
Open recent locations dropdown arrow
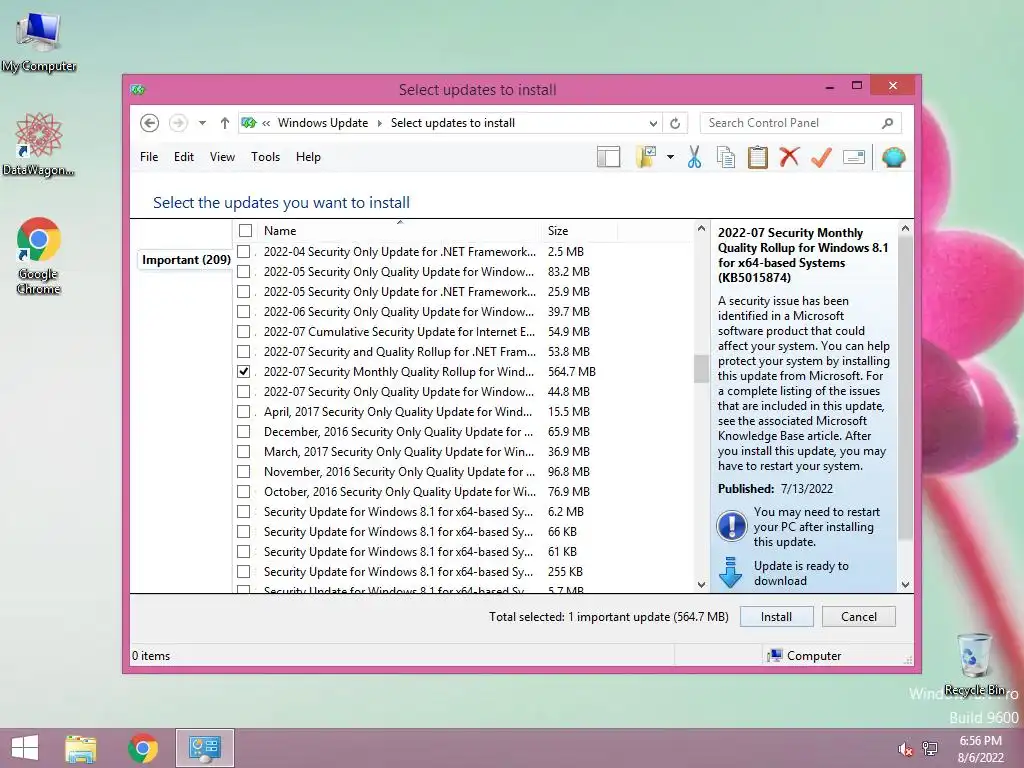pos(202,123)
